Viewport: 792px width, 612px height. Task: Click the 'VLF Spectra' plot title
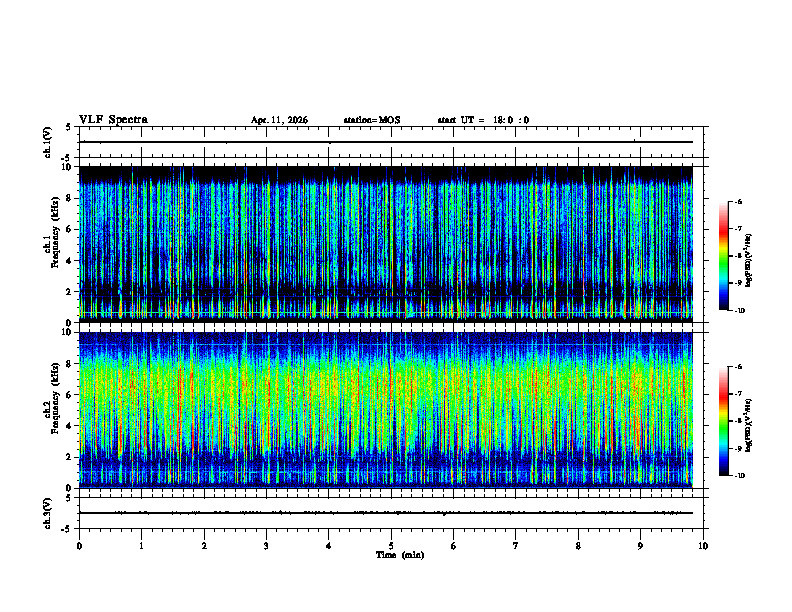(x=113, y=120)
